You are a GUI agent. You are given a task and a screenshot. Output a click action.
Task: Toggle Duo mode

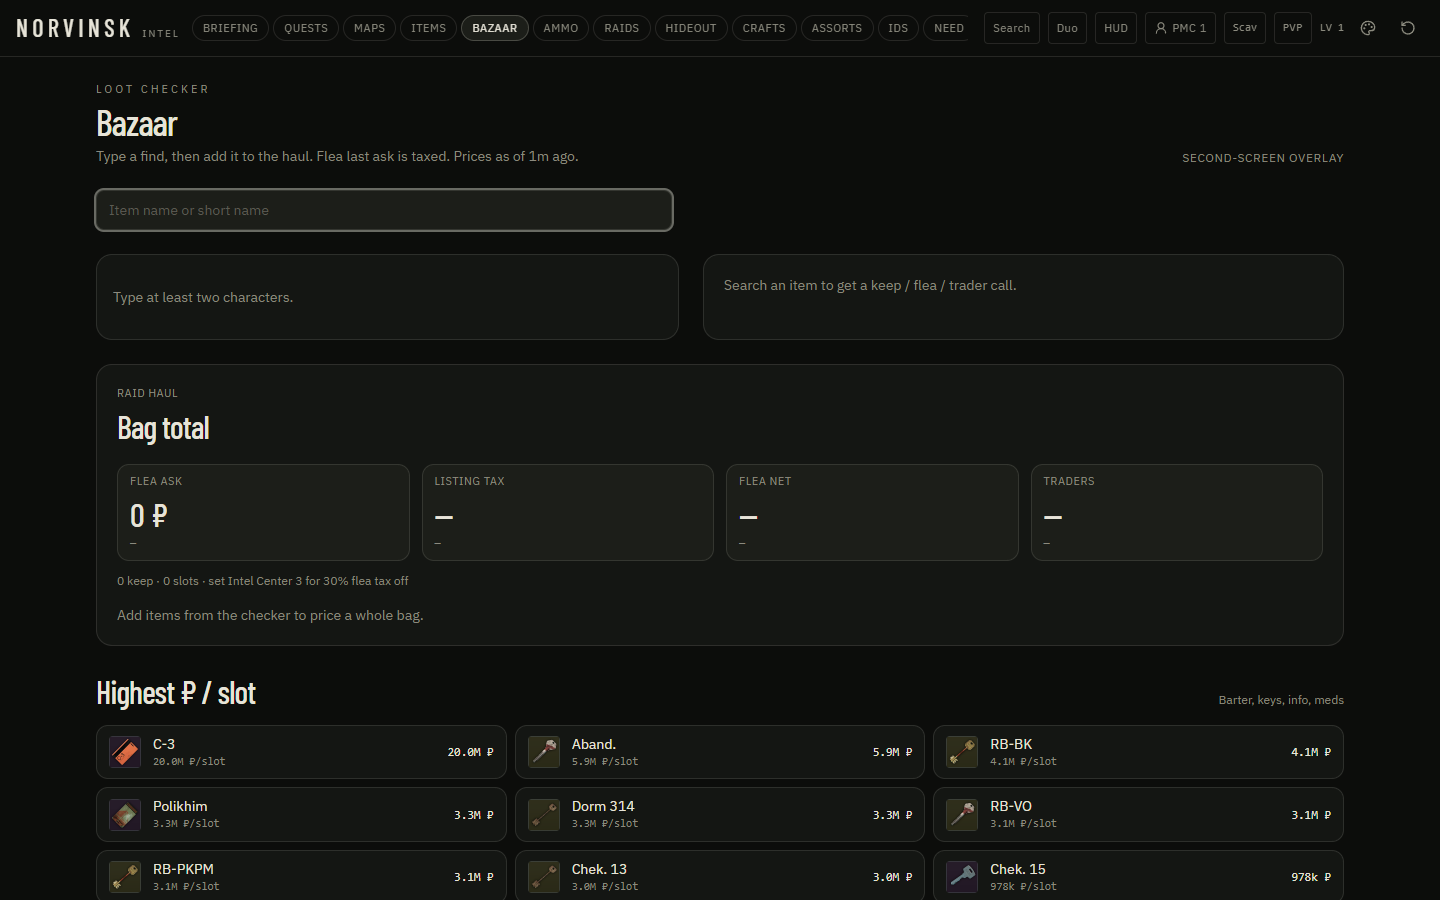coord(1067,28)
